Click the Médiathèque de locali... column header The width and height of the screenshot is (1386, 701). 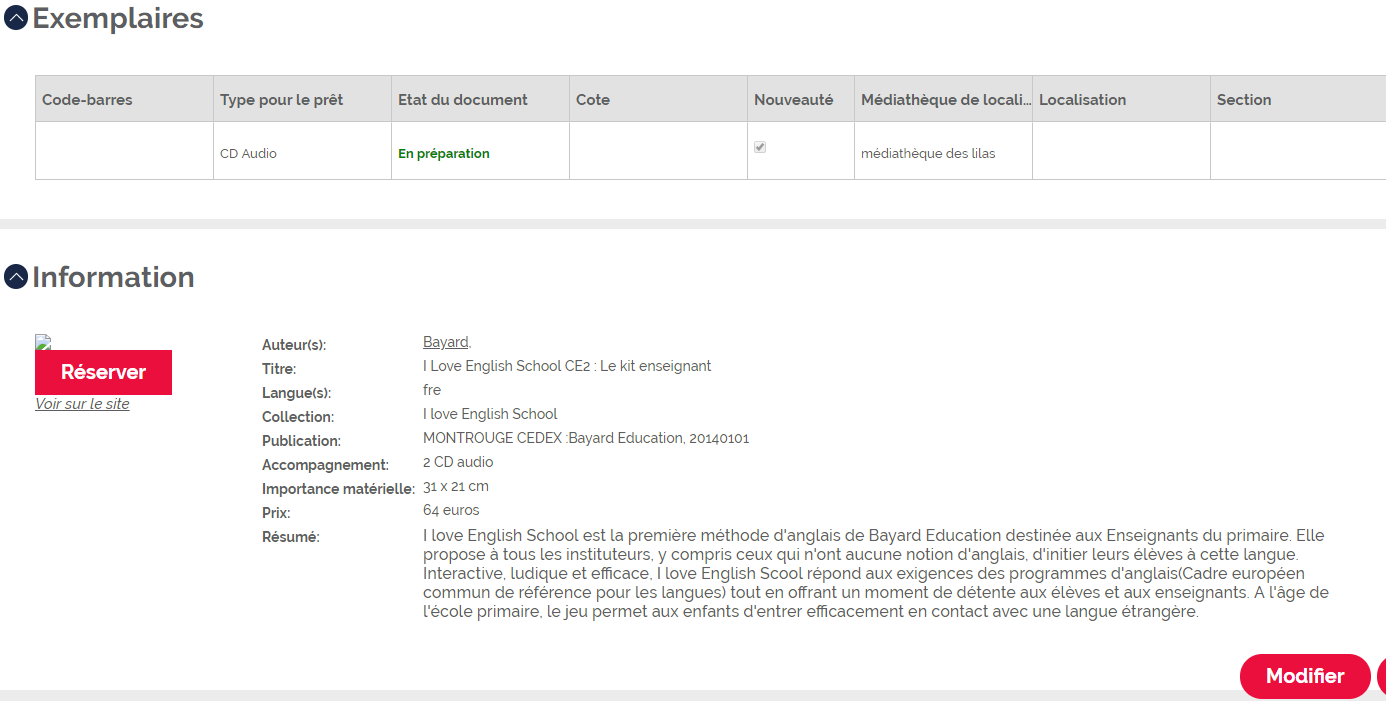[943, 99]
